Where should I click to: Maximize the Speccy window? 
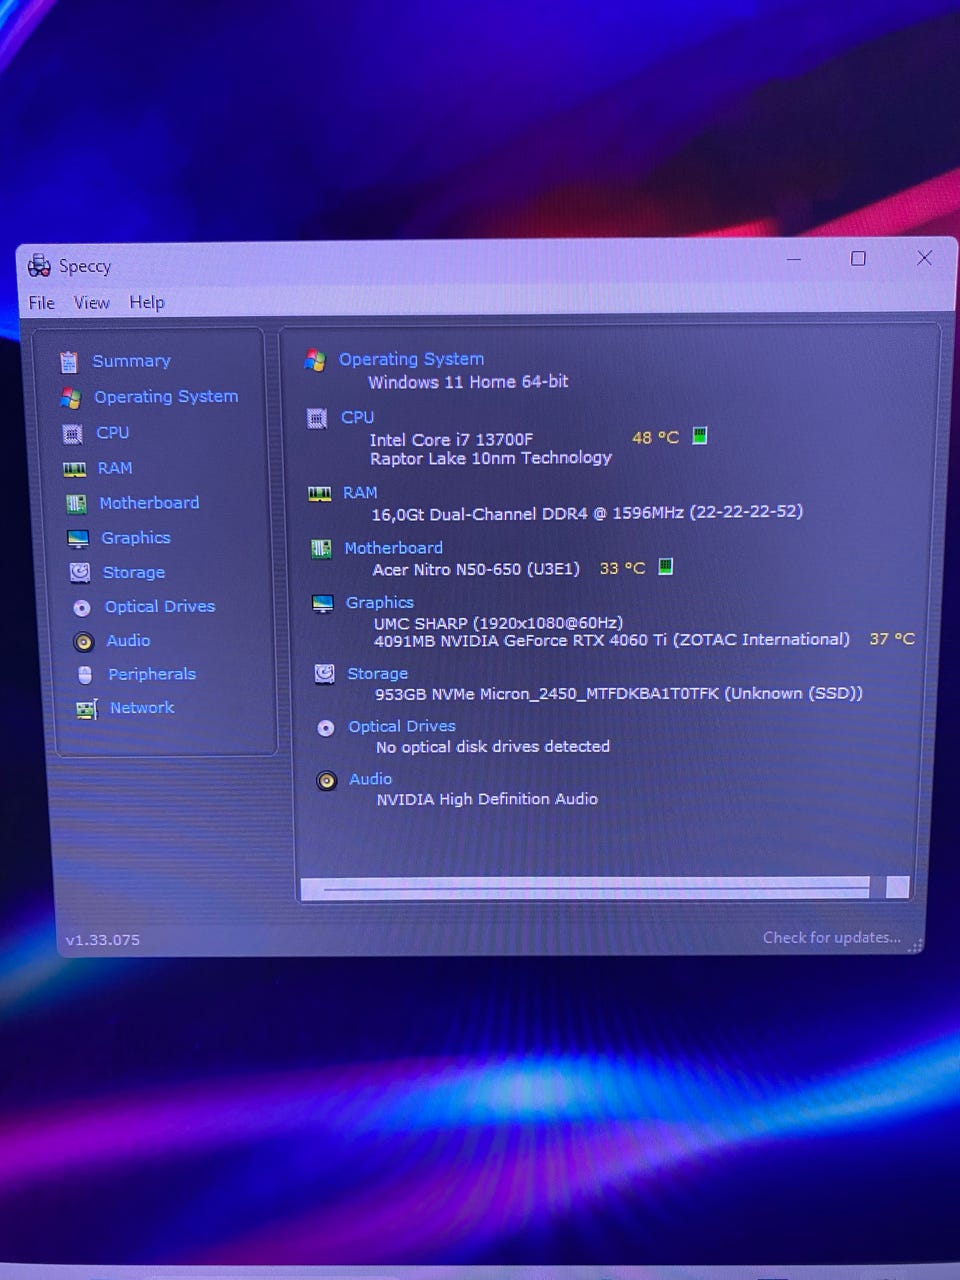click(x=858, y=258)
